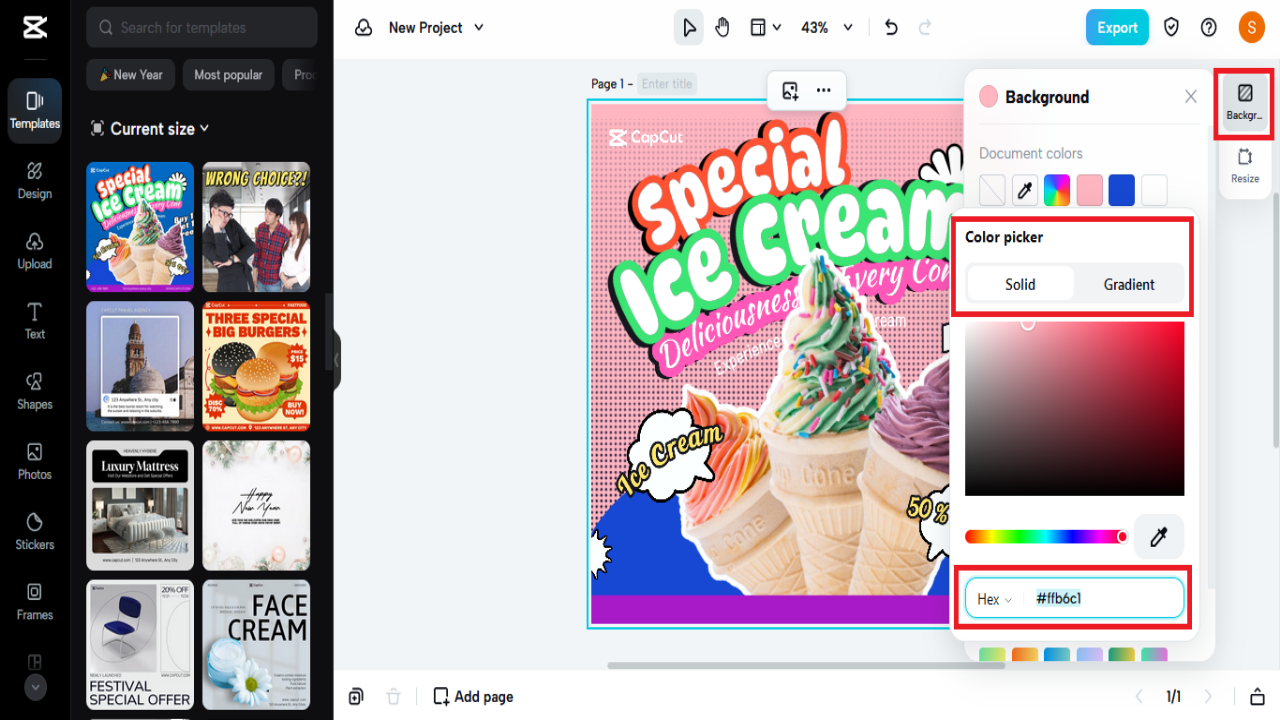Open the Text sidebar panel
The image size is (1280, 720).
tap(35, 321)
